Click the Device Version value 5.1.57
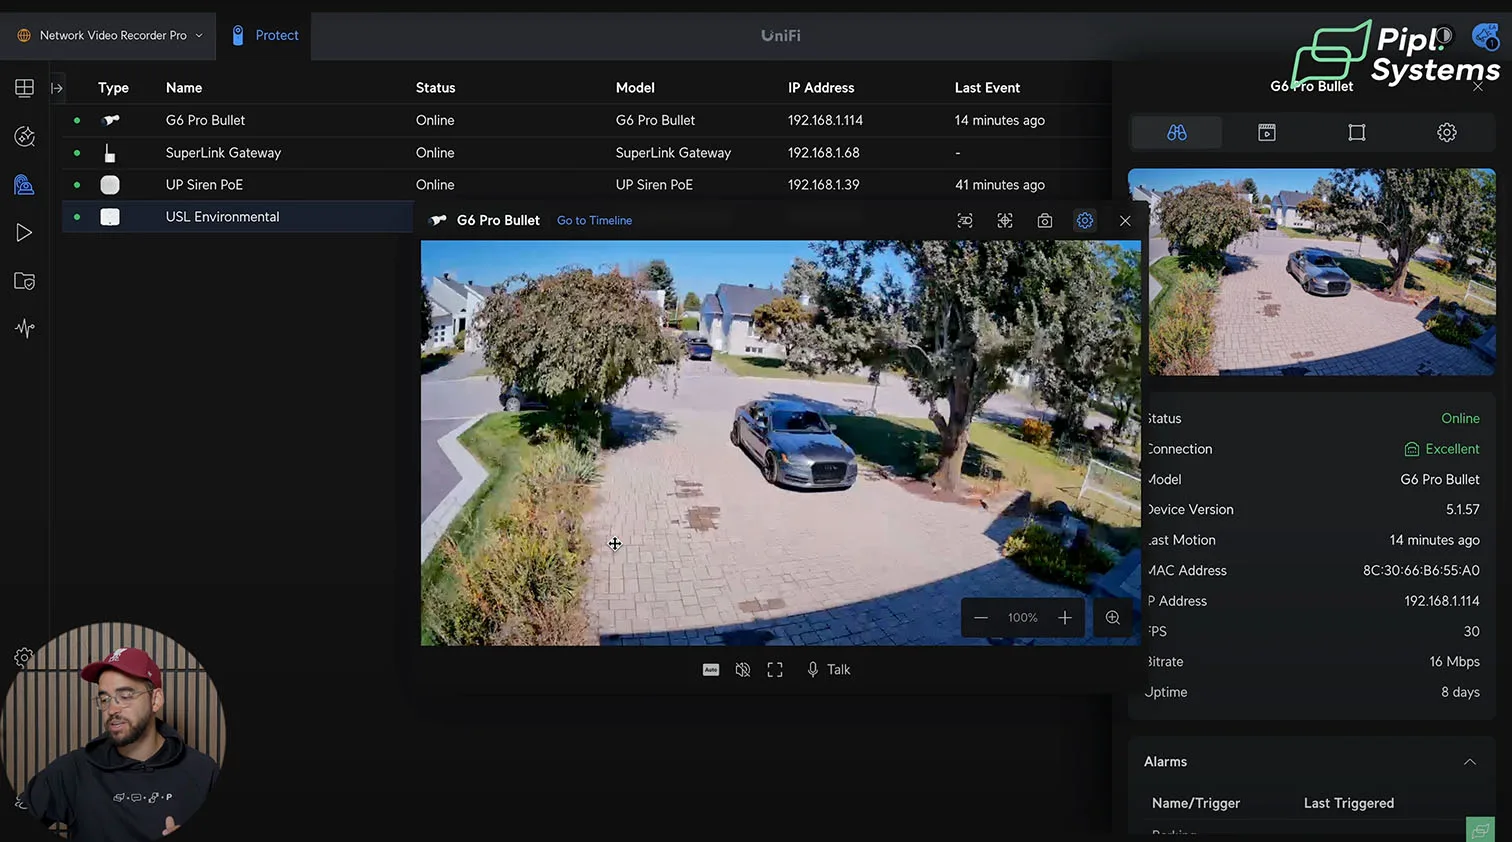 1462,510
